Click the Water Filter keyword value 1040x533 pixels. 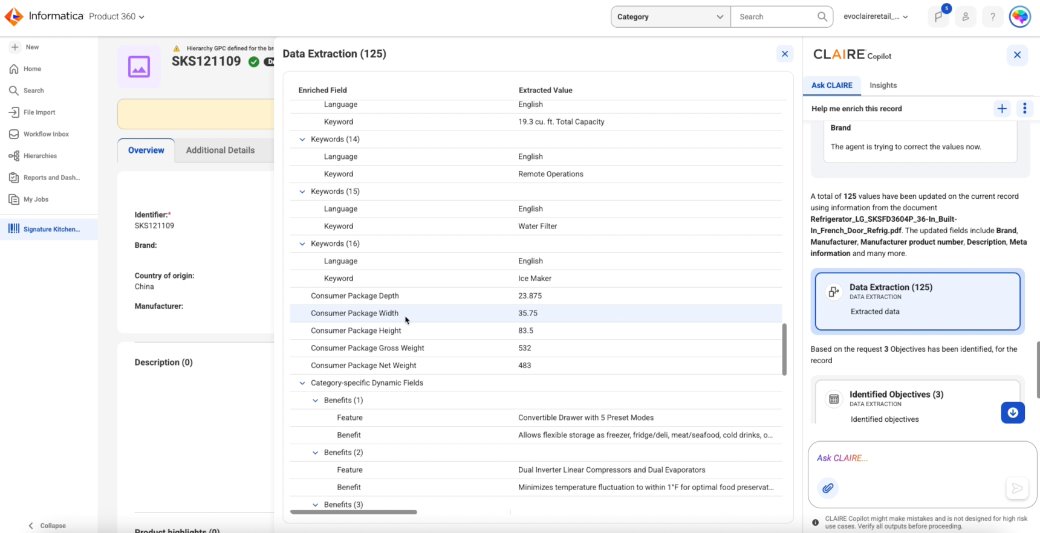pos(538,226)
